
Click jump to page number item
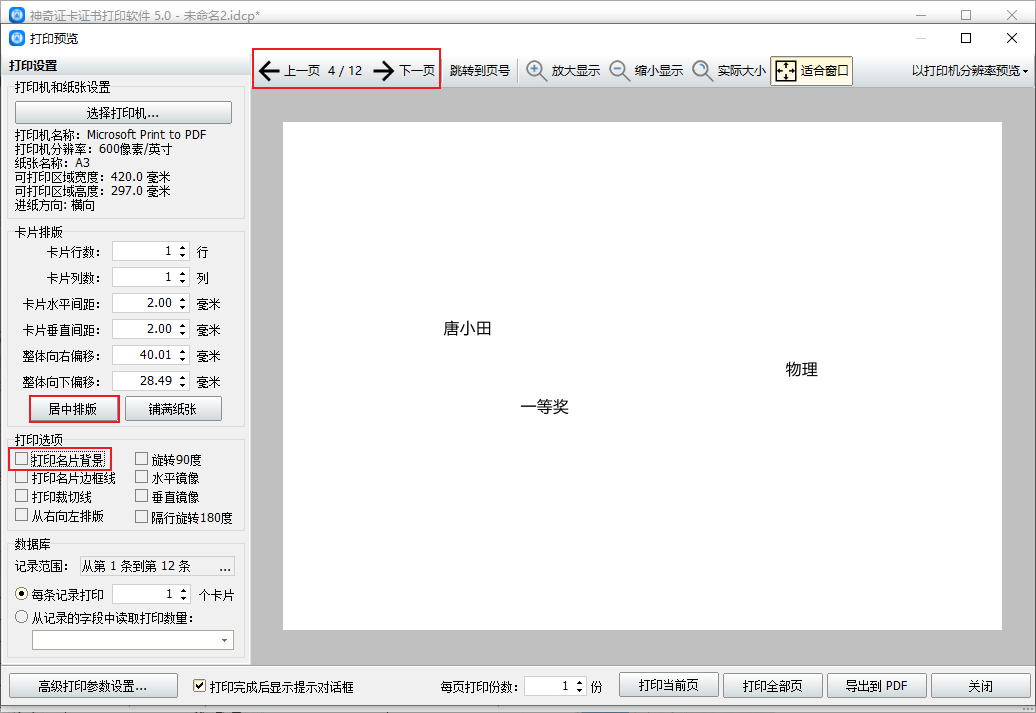coord(480,70)
